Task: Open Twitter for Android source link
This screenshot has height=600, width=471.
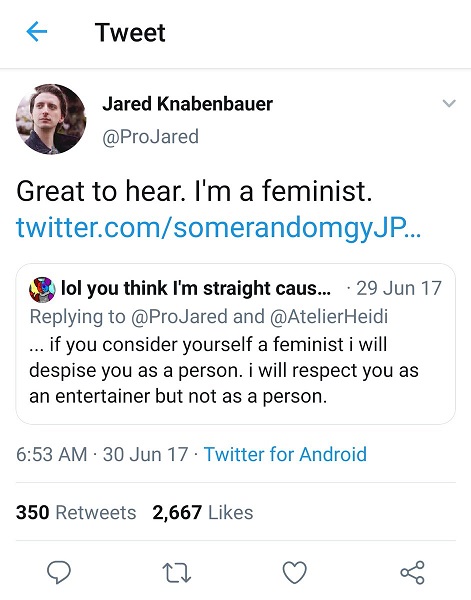Action: (285, 454)
